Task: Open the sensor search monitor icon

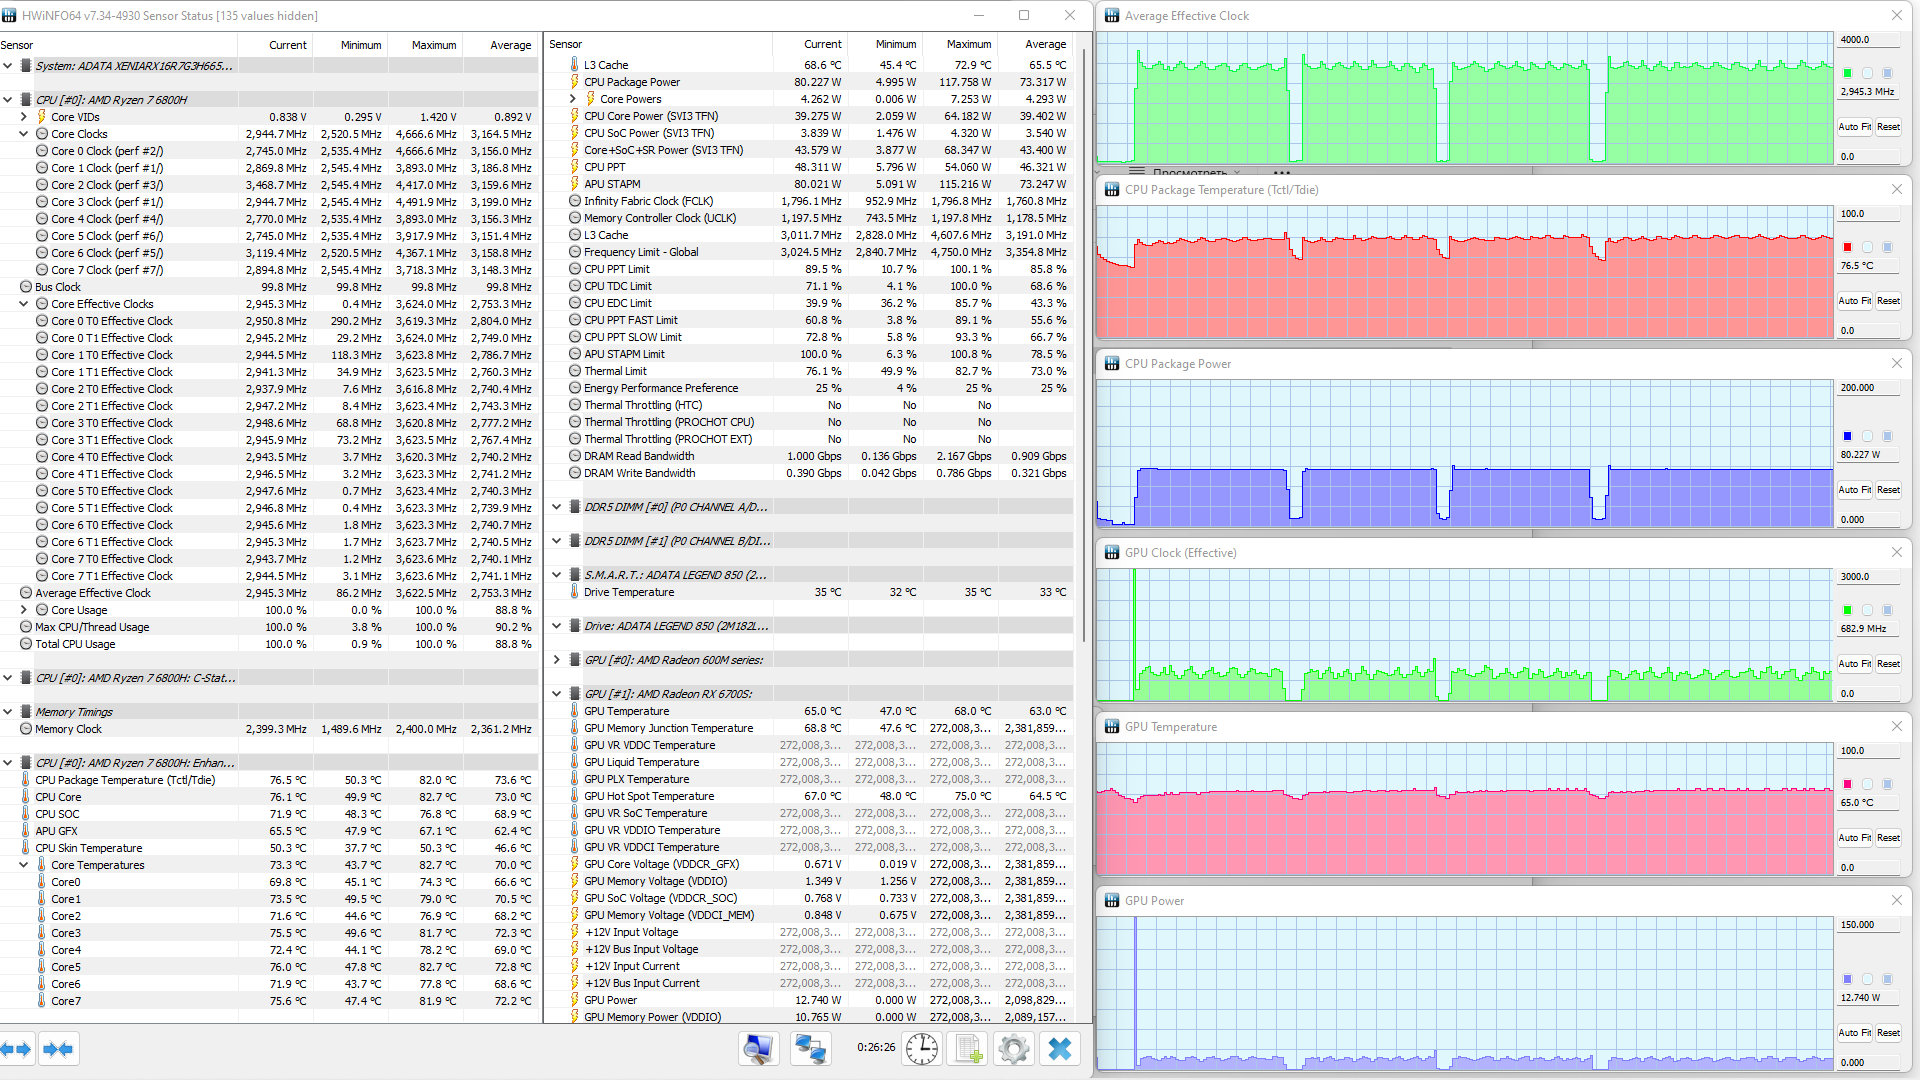Action: [758, 1049]
